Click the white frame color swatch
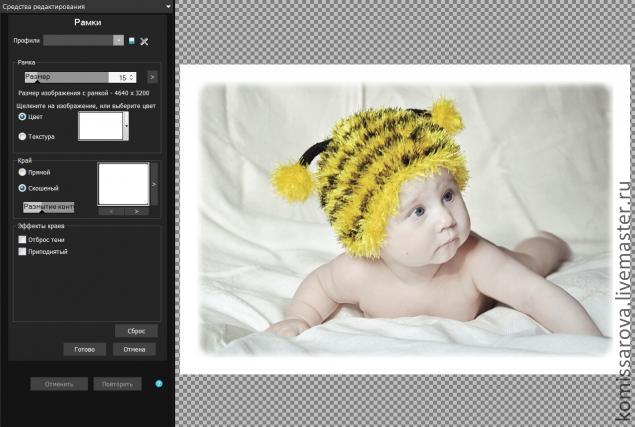635x427 pixels. click(100, 126)
